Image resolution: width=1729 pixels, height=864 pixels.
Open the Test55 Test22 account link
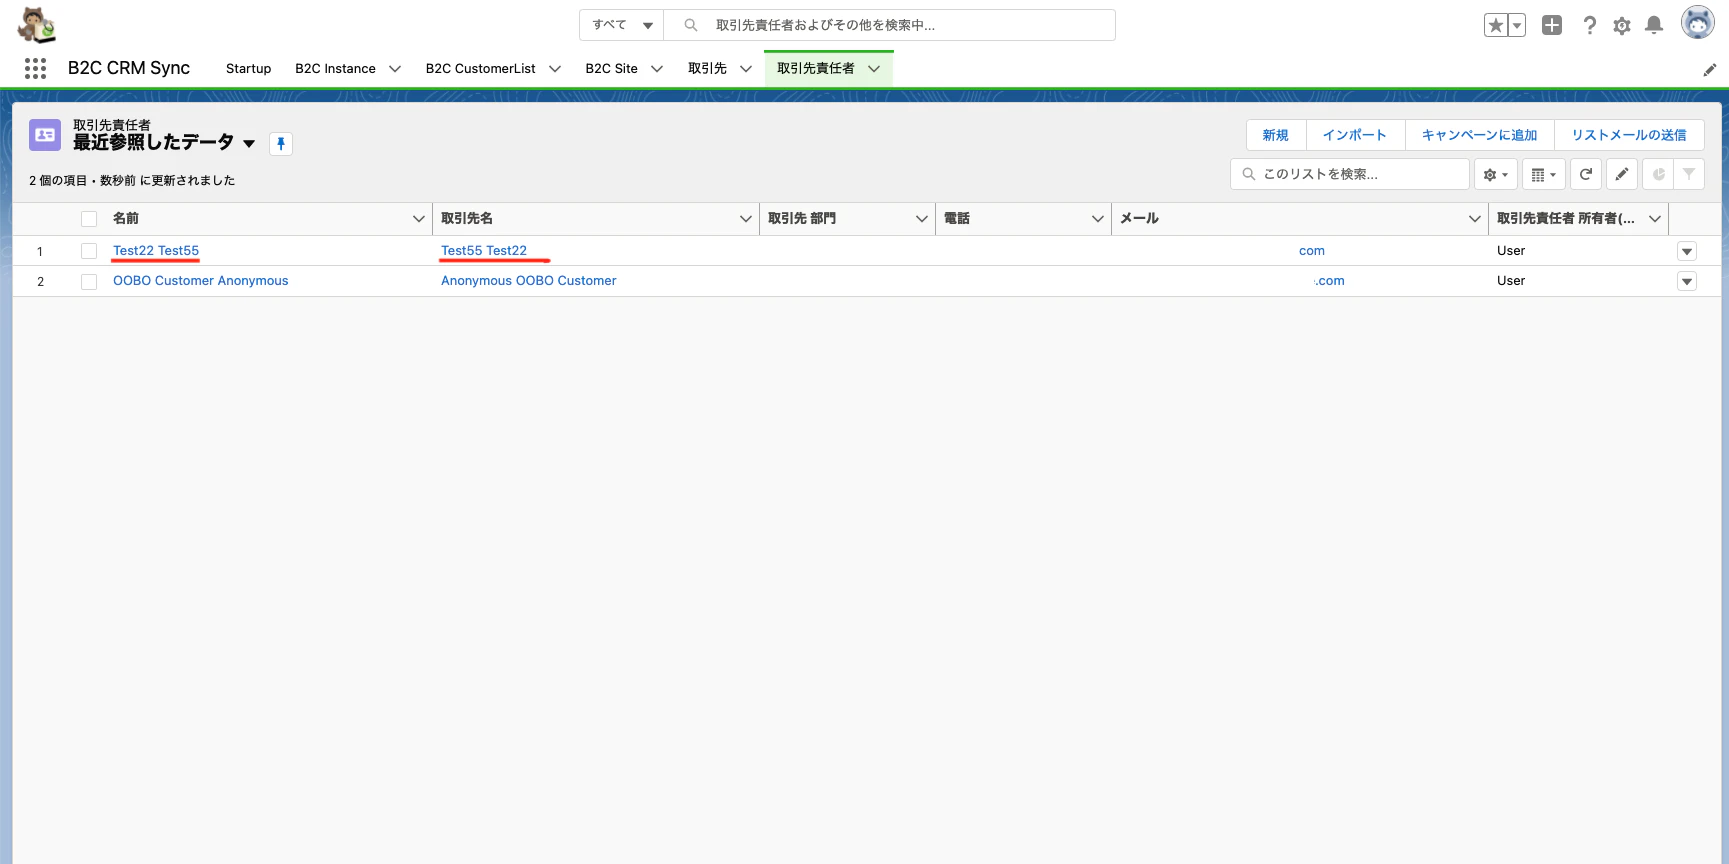(484, 251)
